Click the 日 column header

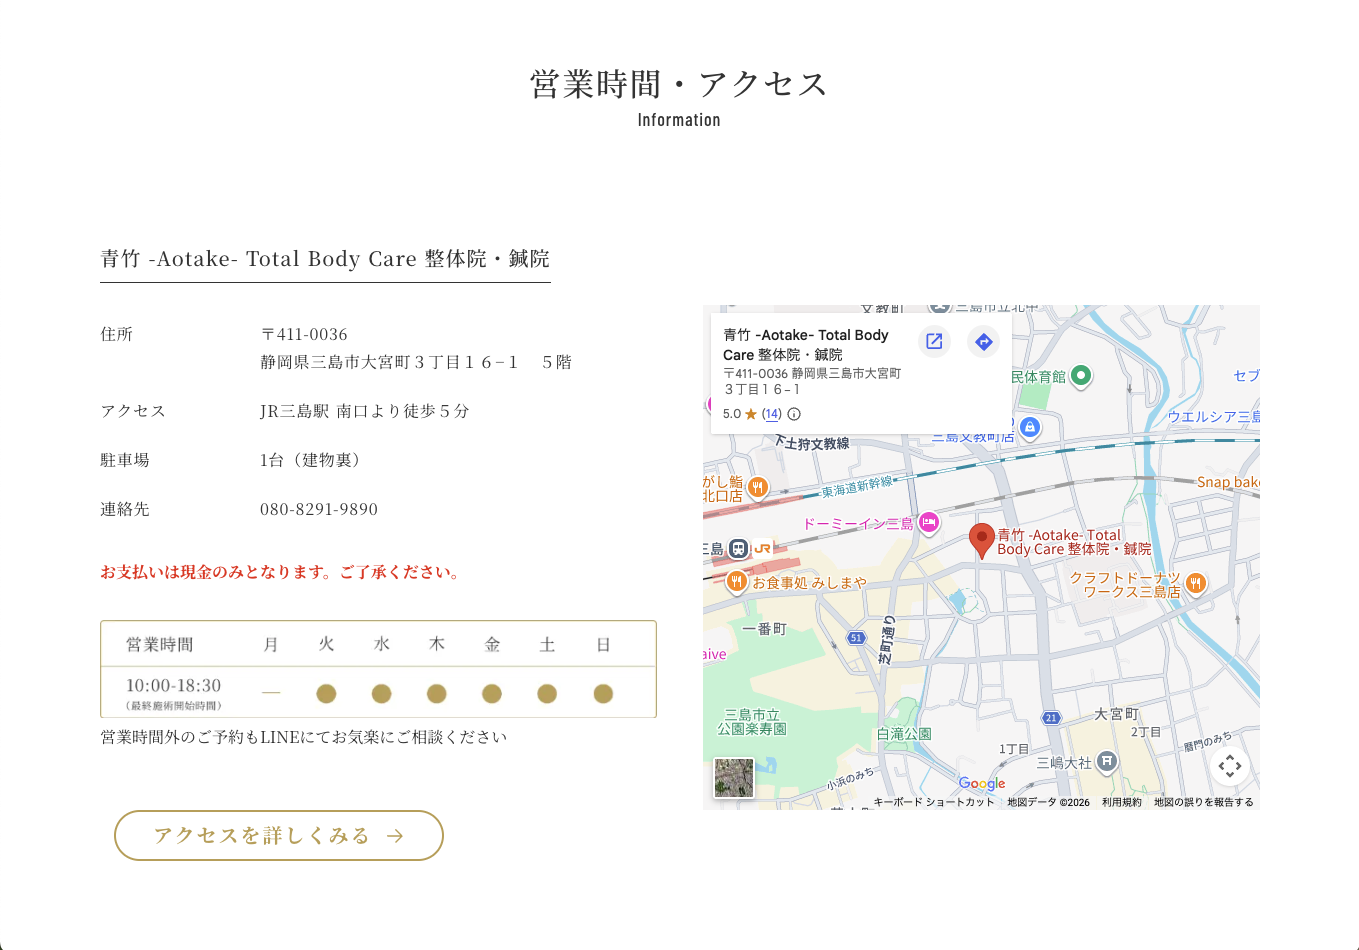(603, 645)
